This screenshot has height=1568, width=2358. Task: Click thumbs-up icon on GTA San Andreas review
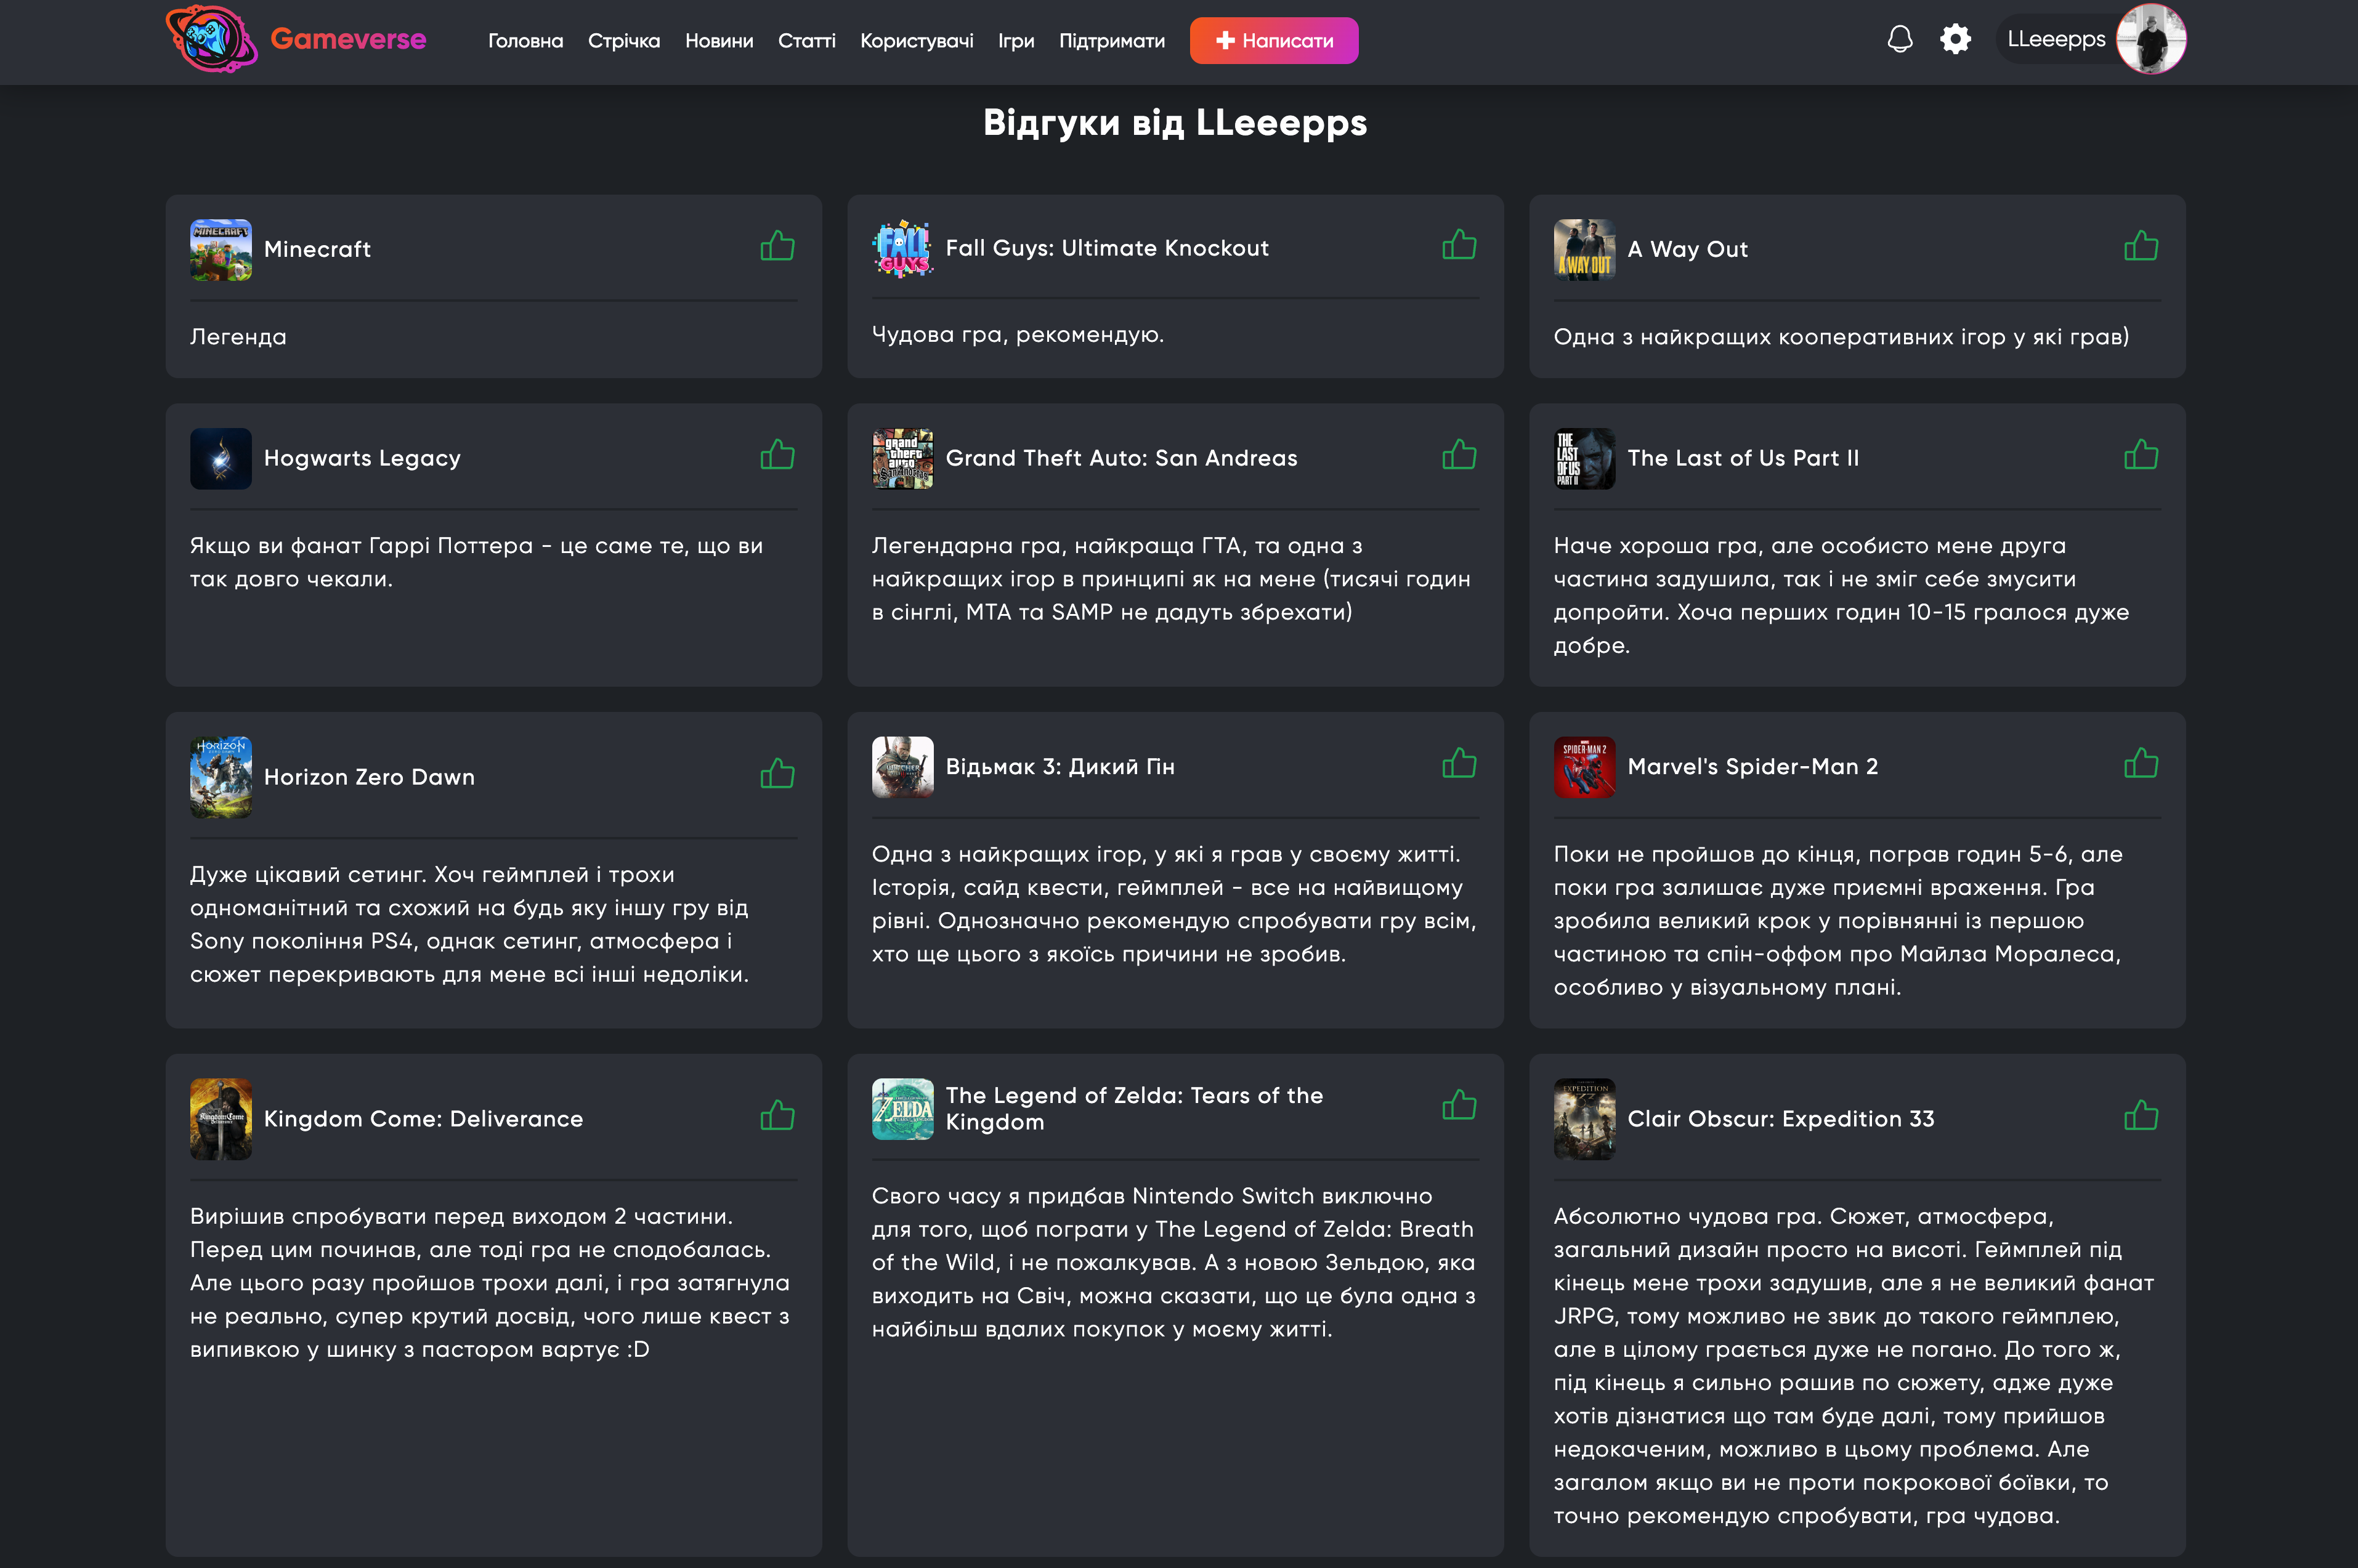pos(1459,455)
